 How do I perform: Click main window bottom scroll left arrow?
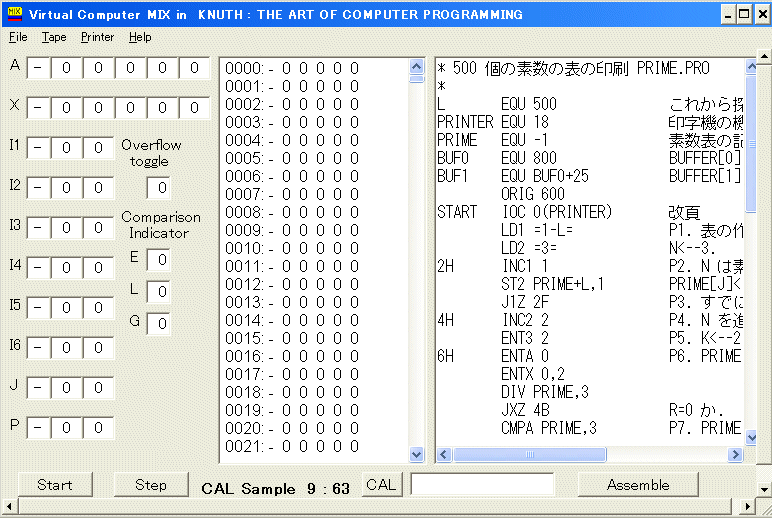[x=8, y=506]
